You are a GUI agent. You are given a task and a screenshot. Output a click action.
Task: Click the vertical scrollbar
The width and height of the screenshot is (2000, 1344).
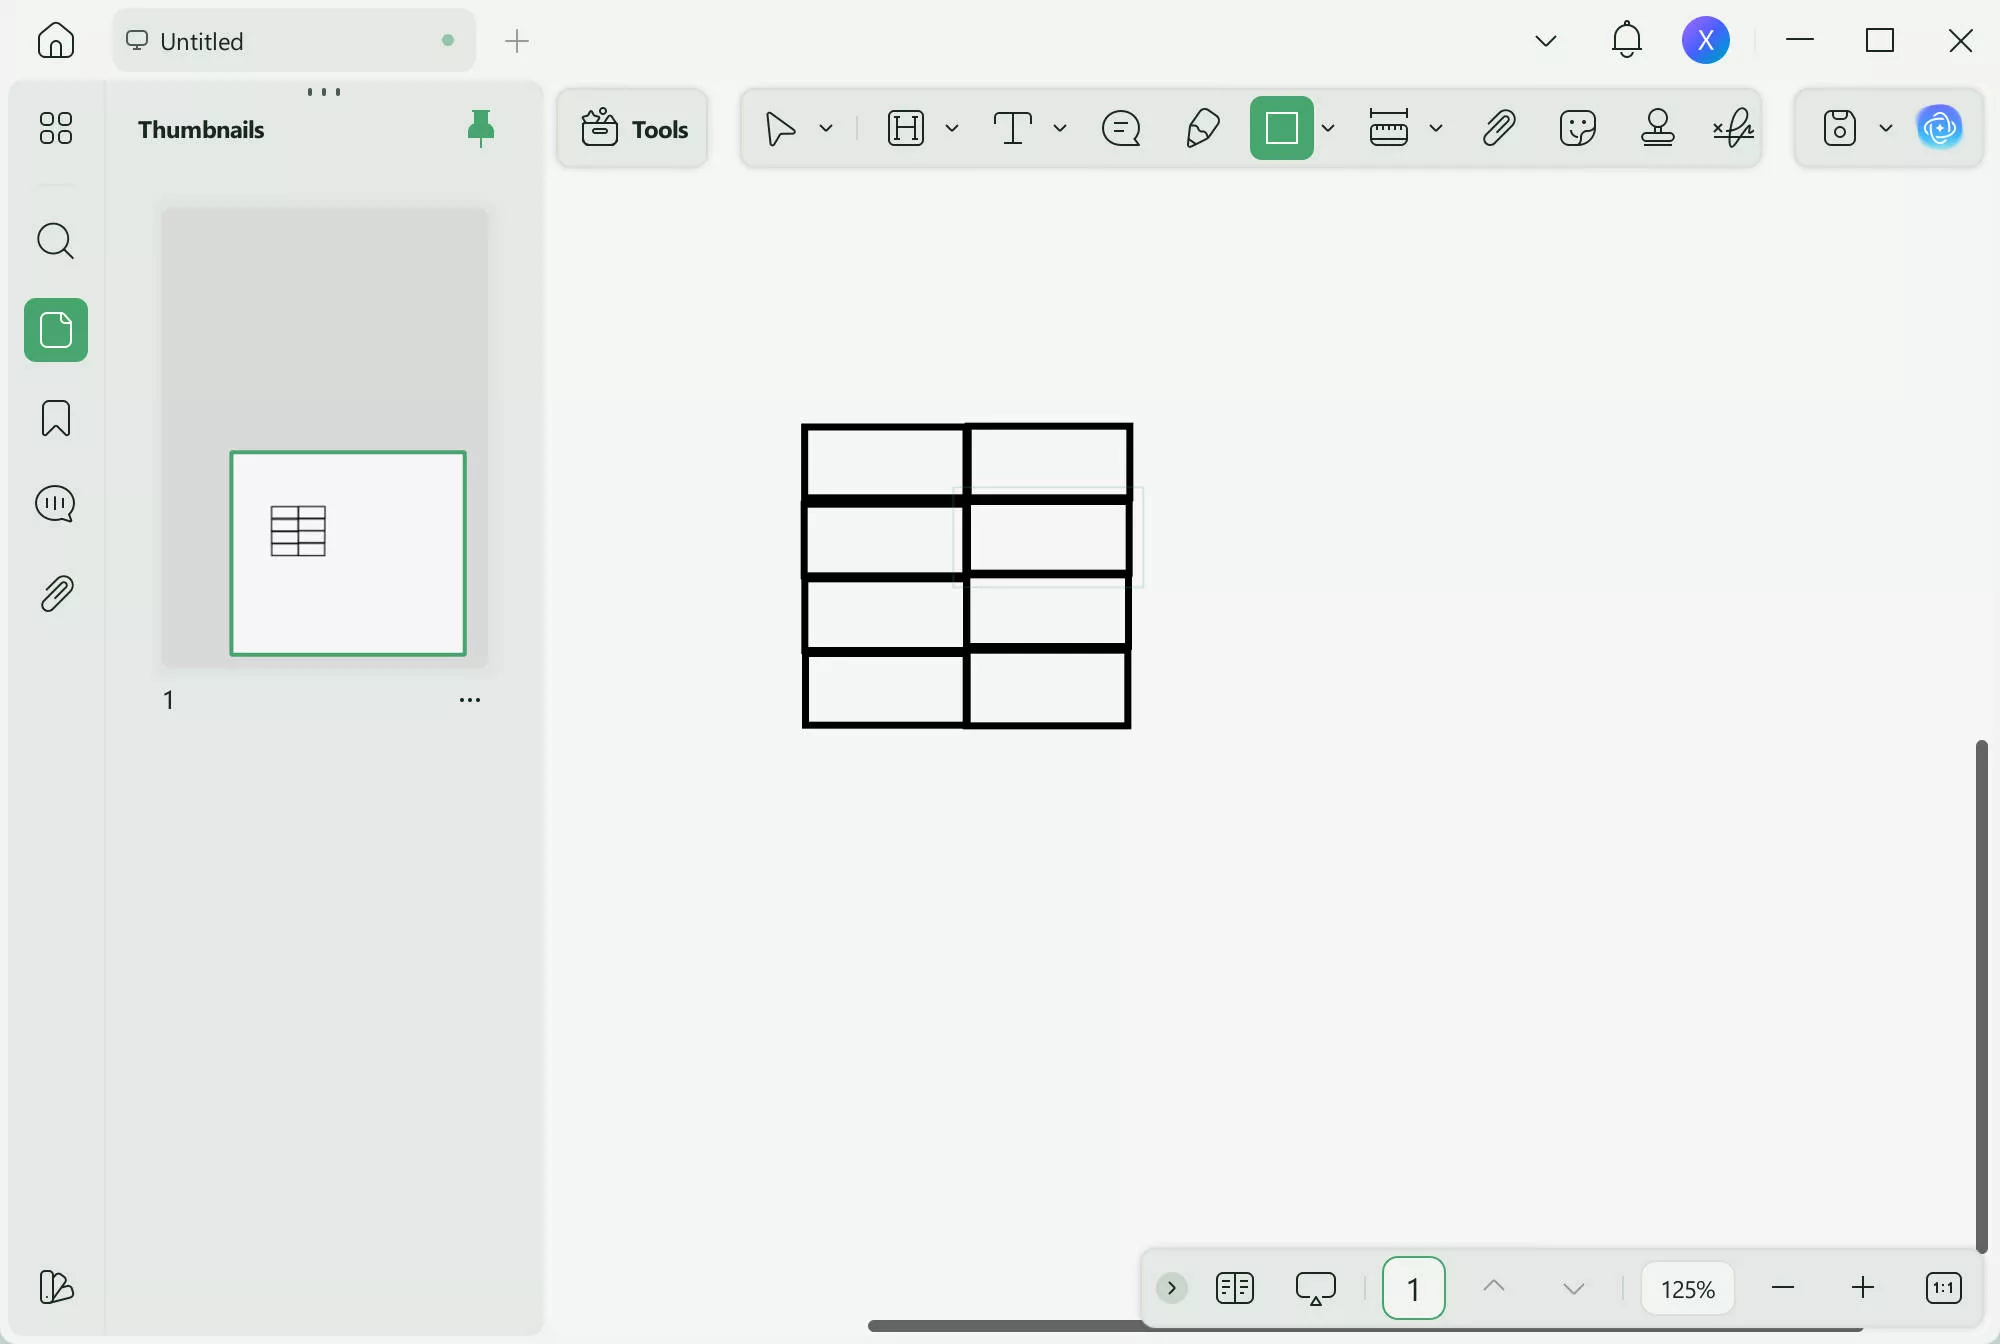1982,996
